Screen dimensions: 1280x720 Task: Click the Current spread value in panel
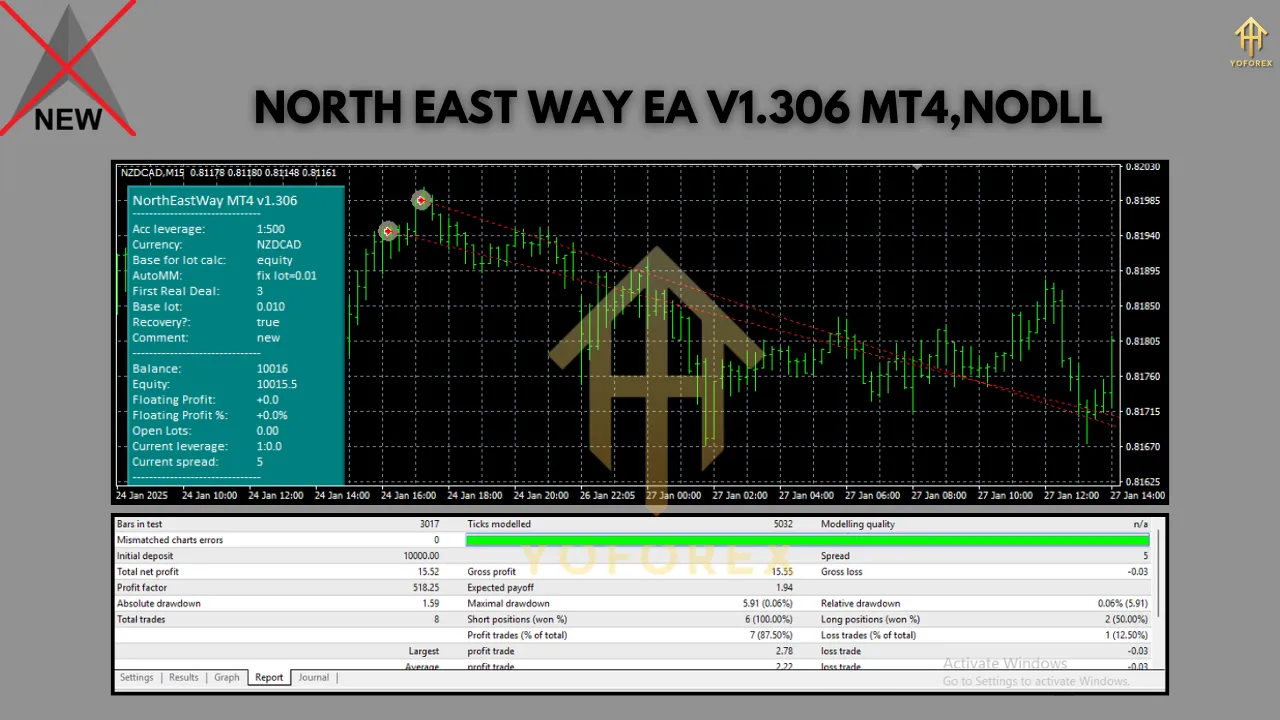pyautogui.click(x=260, y=462)
